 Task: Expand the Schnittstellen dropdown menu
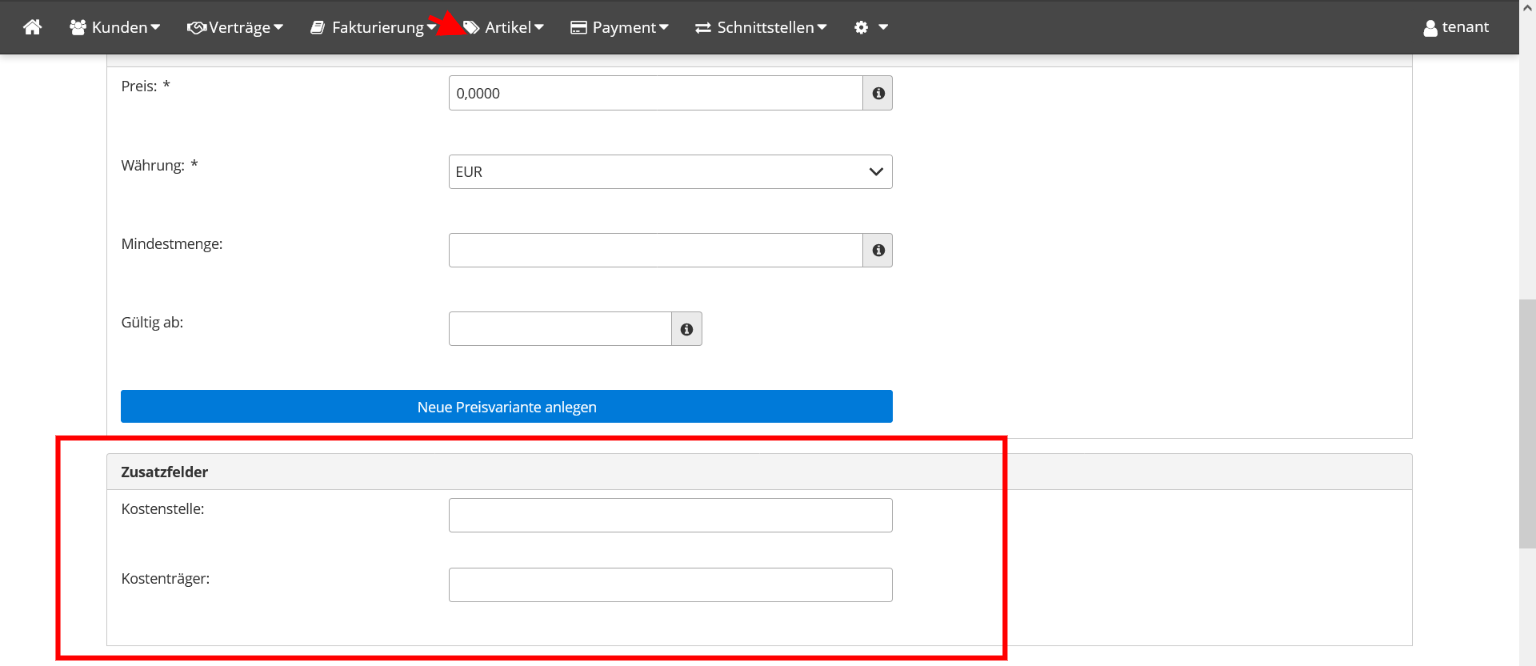coord(762,27)
